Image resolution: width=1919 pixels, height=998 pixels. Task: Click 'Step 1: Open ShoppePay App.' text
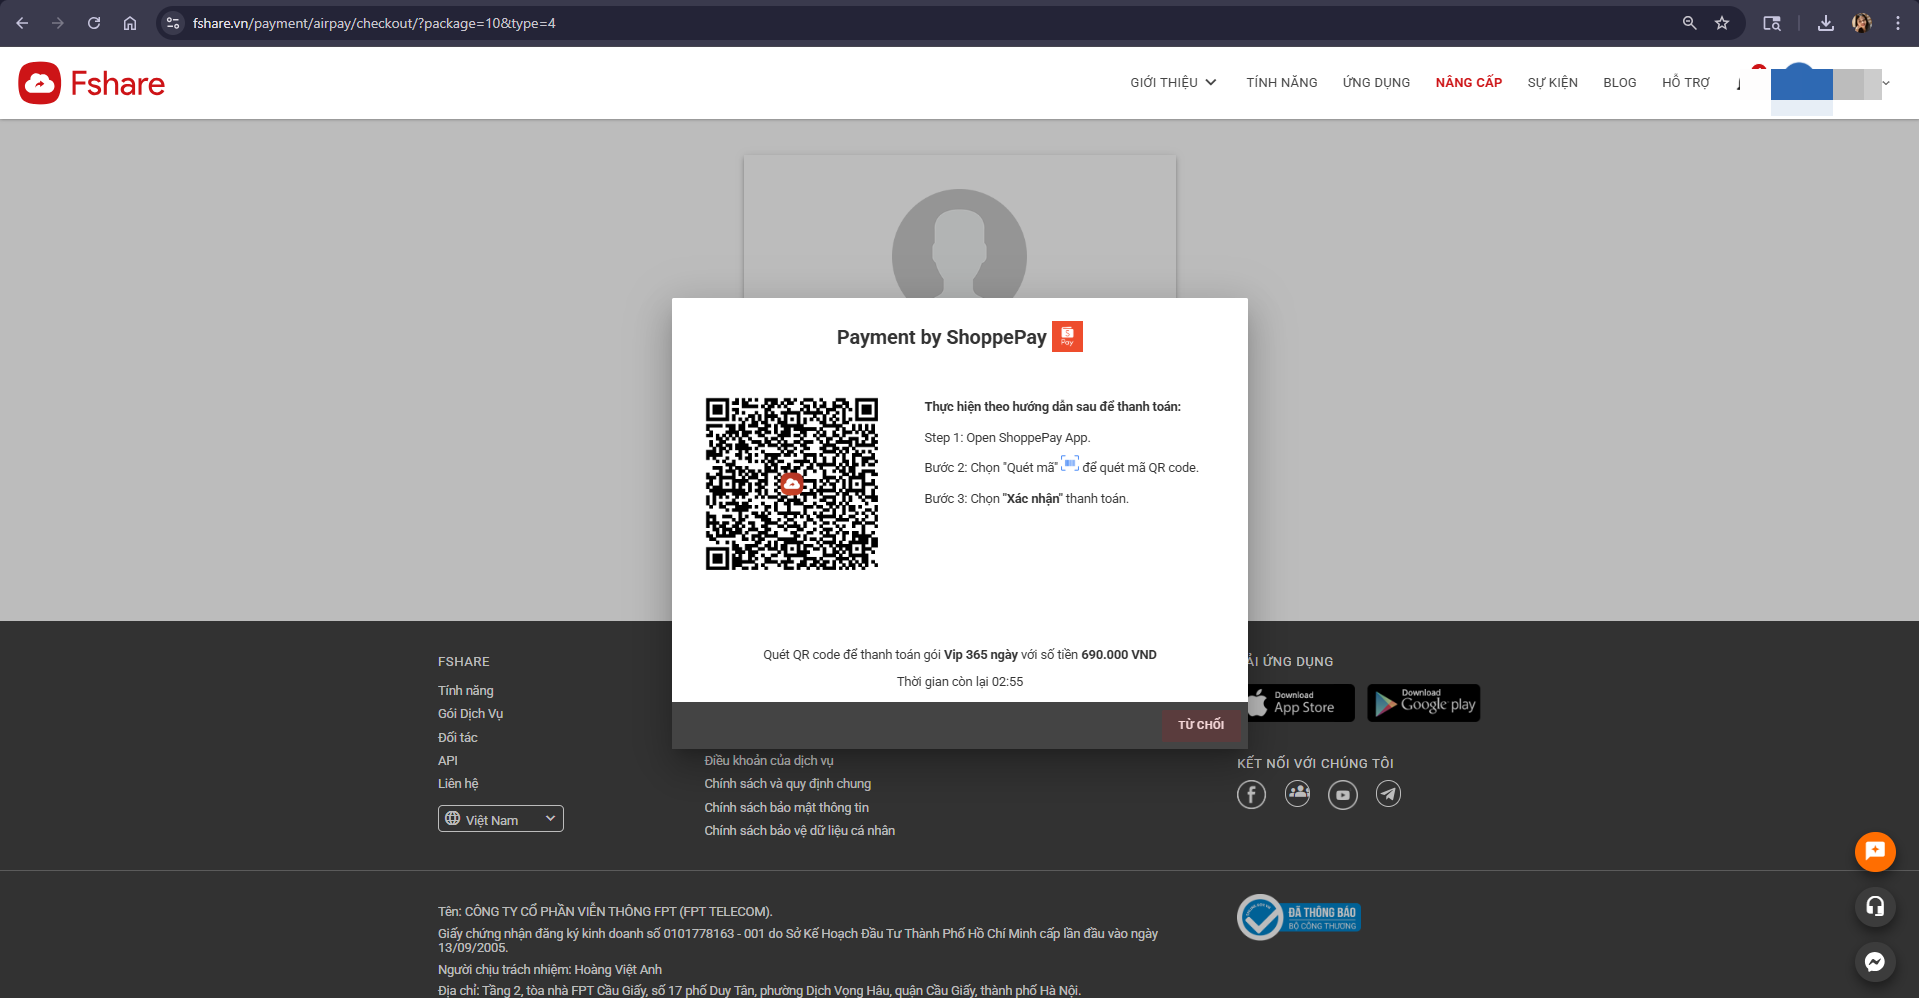[1007, 438]
